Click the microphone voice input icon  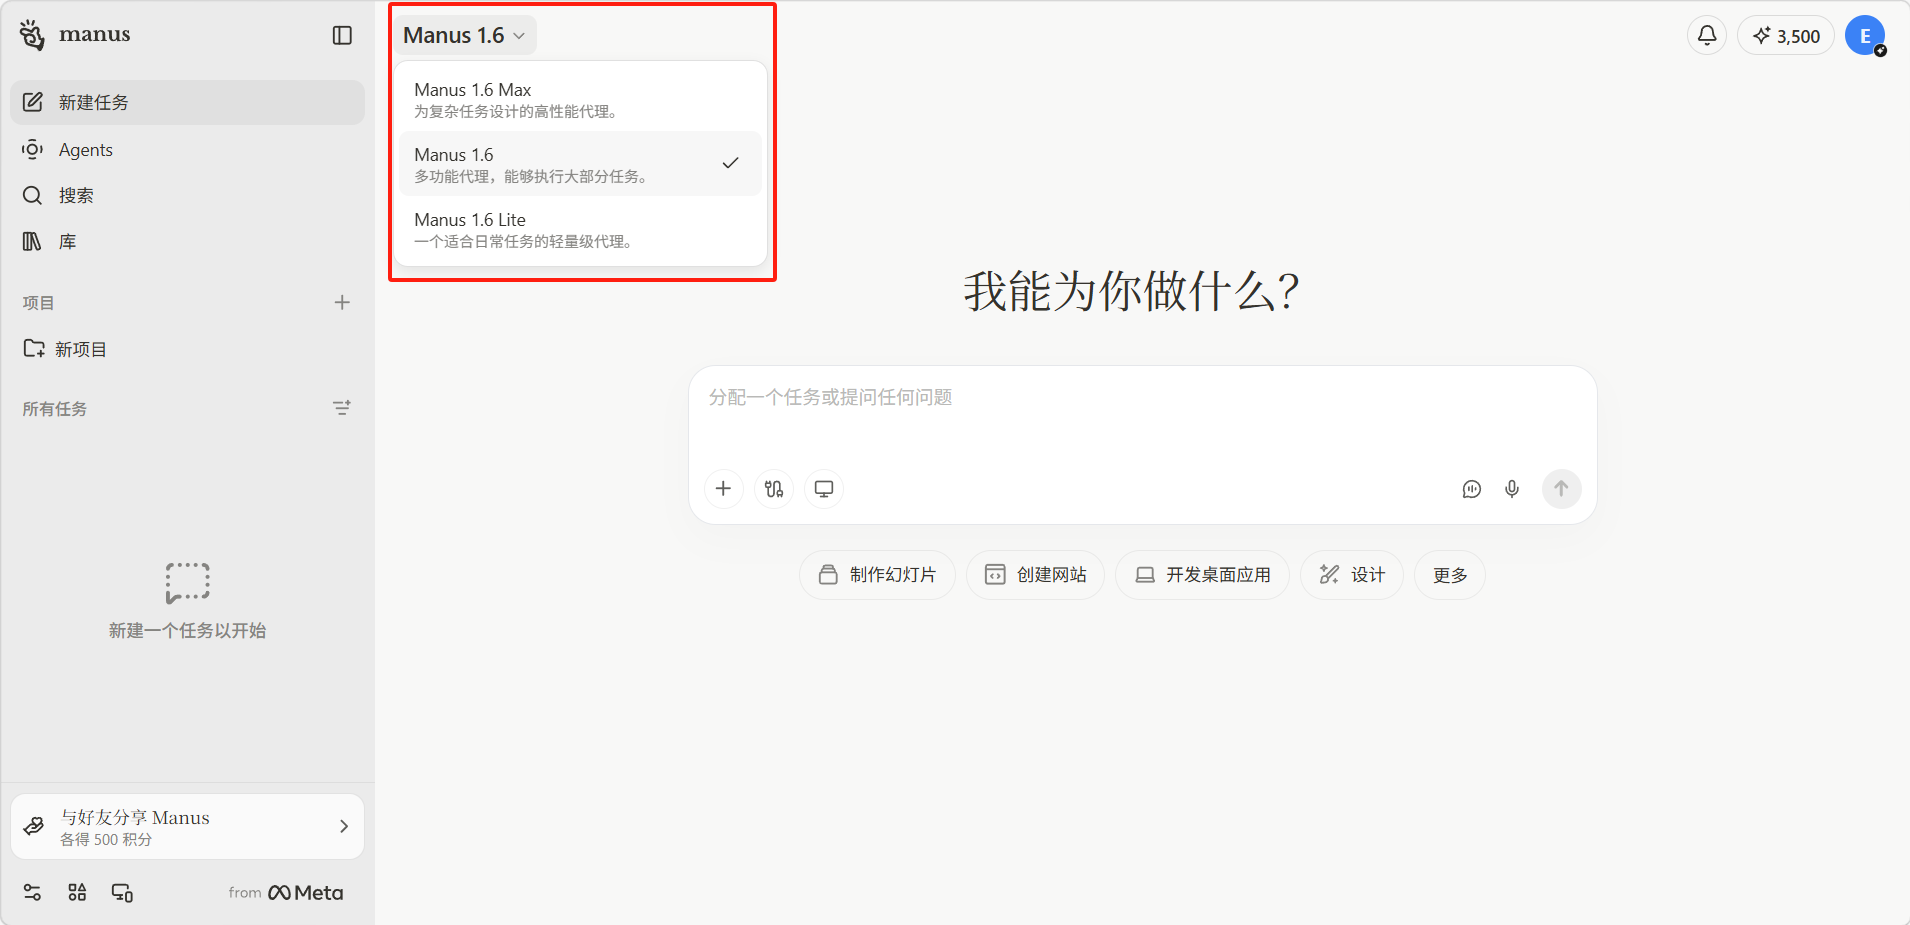(x=1511, y=489)
